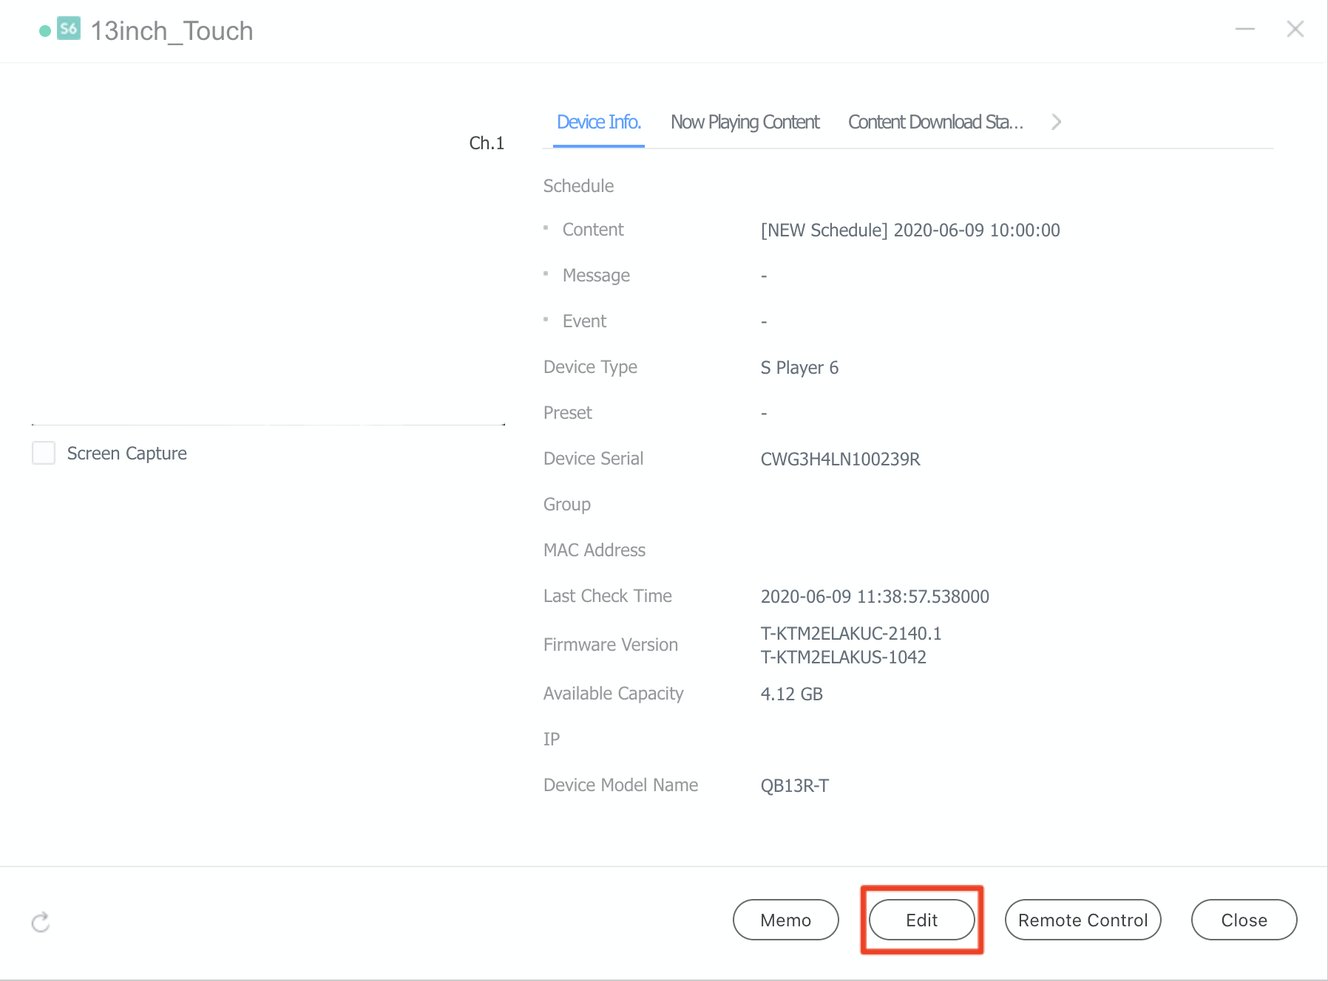1328x981 pixels.
Task: Open the Content Download Status tab
Action: (x=935, y=121)
